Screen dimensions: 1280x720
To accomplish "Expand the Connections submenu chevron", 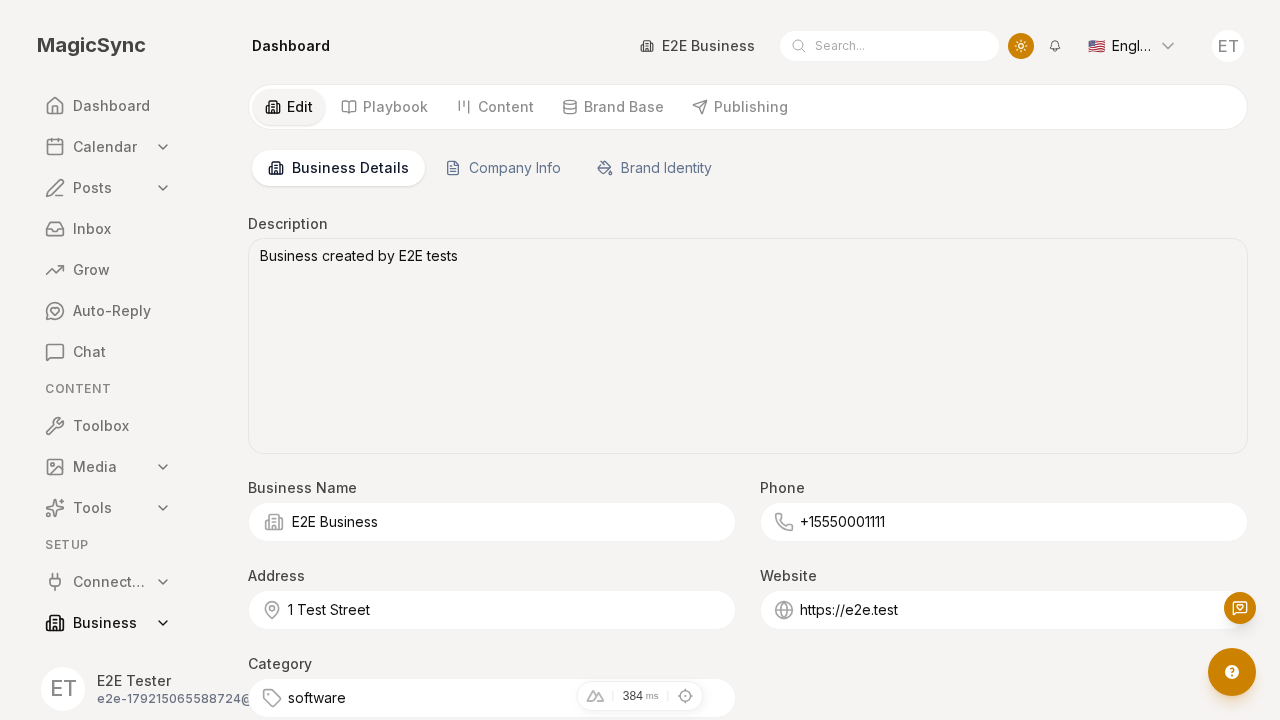I will [163, 582].
